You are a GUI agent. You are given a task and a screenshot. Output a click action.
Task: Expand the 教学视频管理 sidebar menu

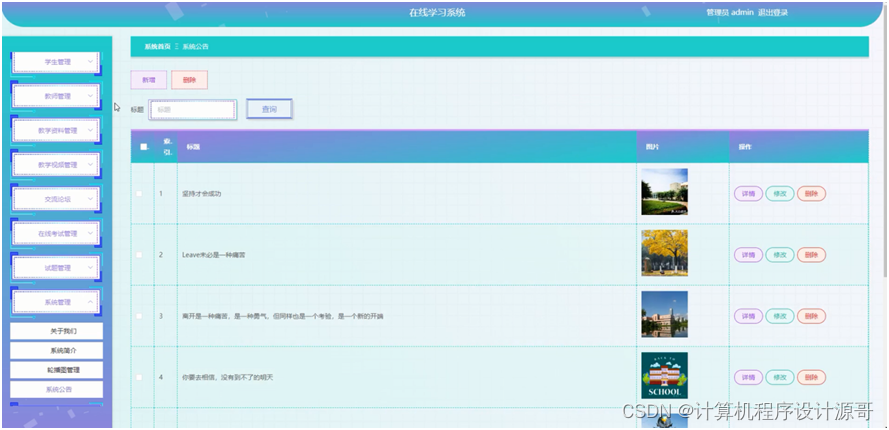click(56, 165)
